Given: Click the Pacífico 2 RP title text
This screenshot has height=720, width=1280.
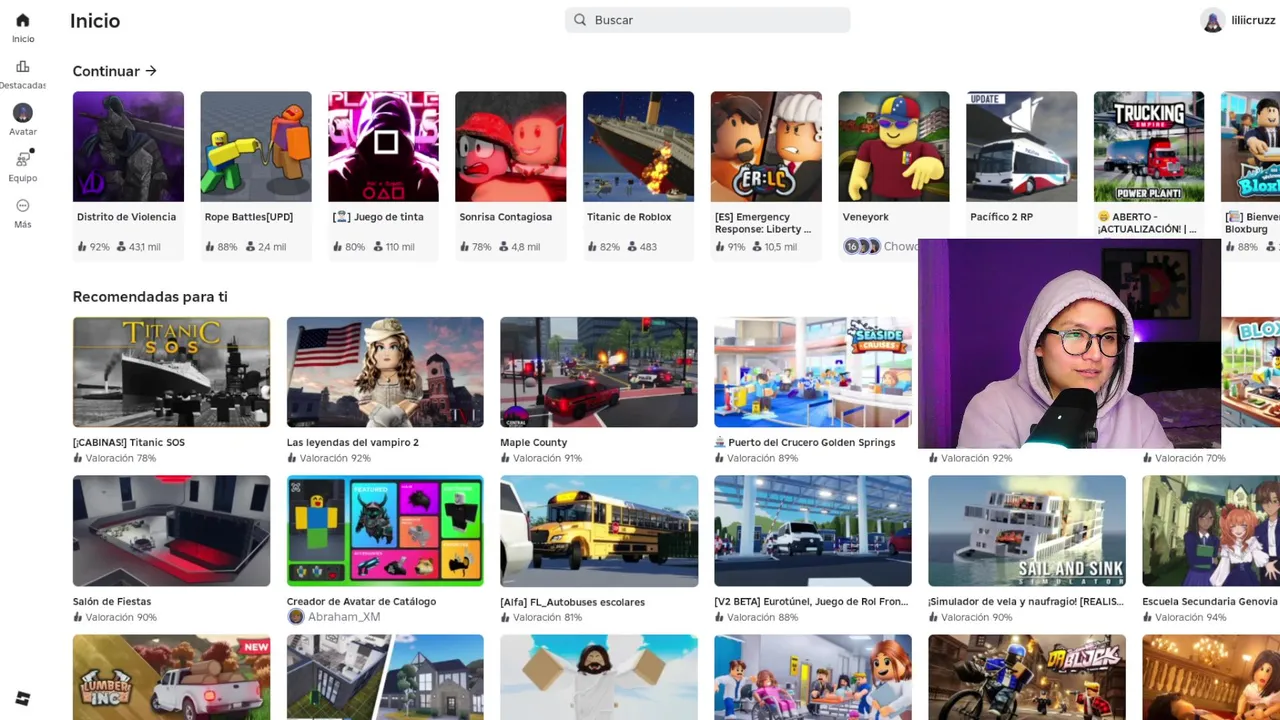Looking at the screenshot, I should 1001,217.
